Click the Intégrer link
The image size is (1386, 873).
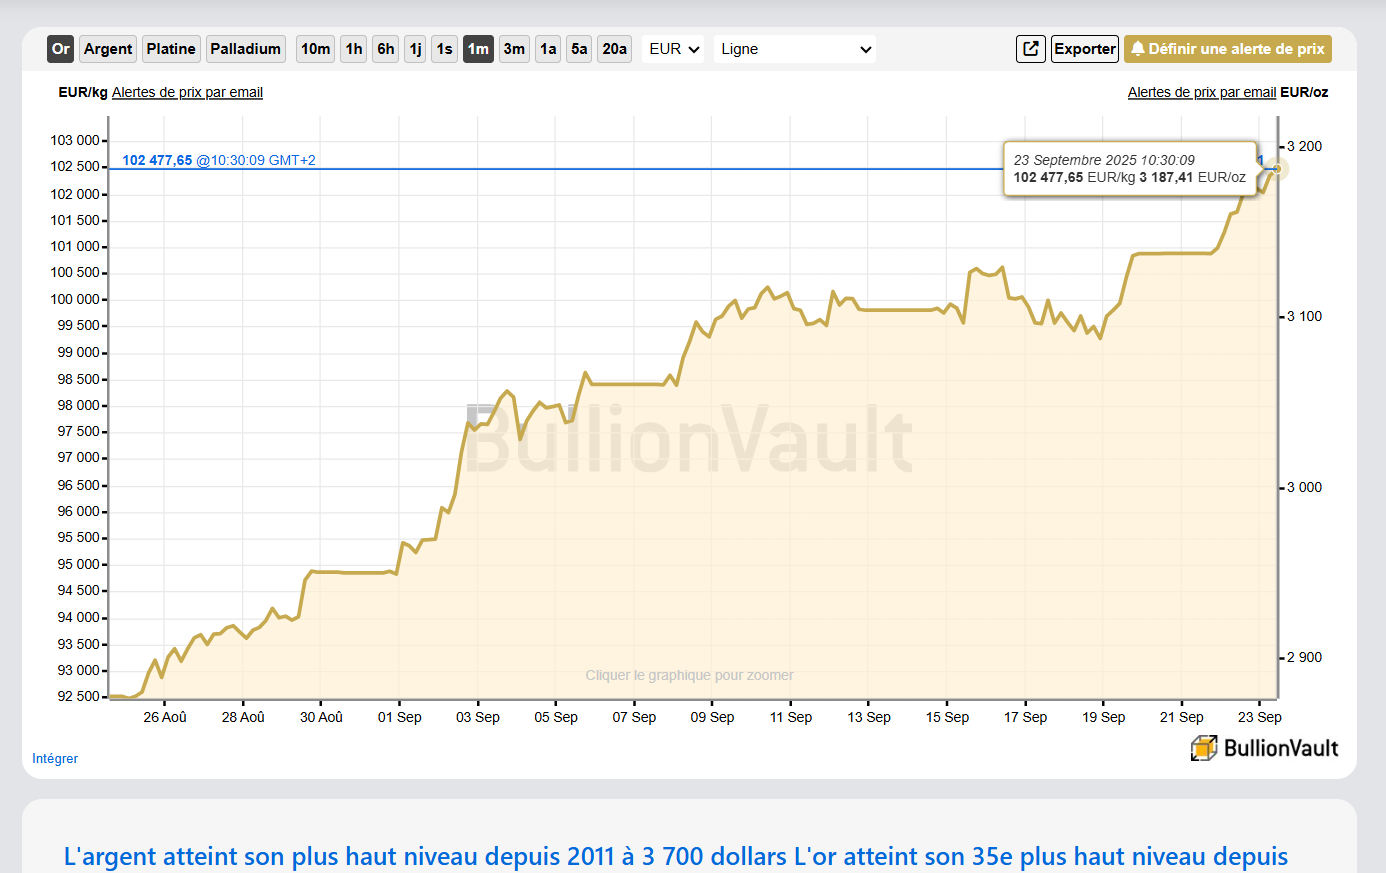tap(55, 759)
